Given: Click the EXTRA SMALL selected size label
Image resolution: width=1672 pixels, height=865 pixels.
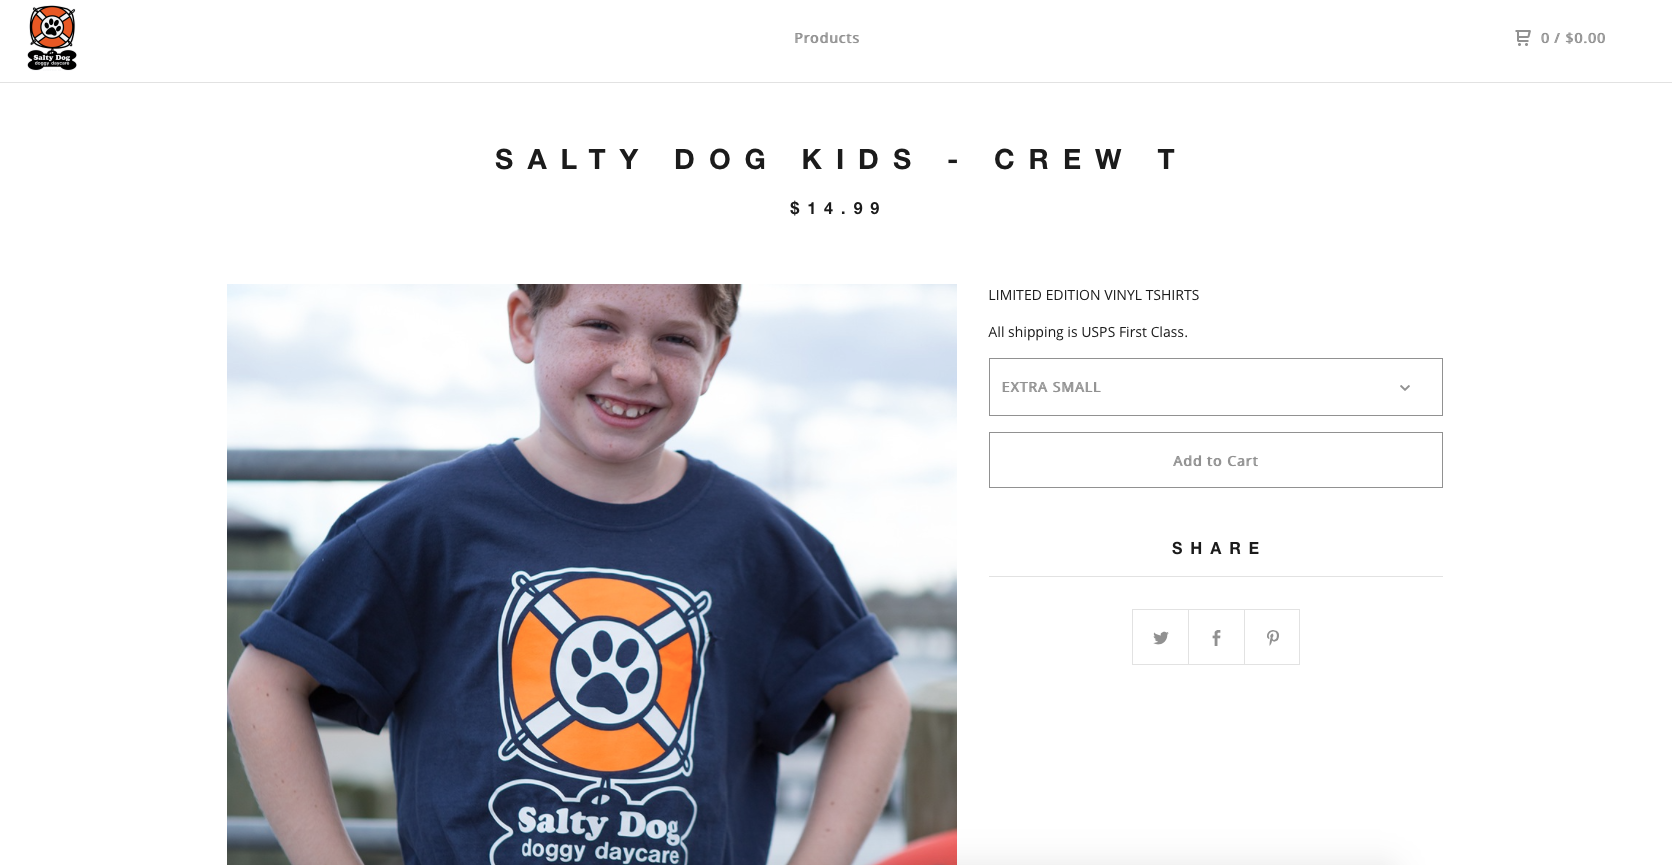Looking at the screenshot, I should click(1051, 387).
